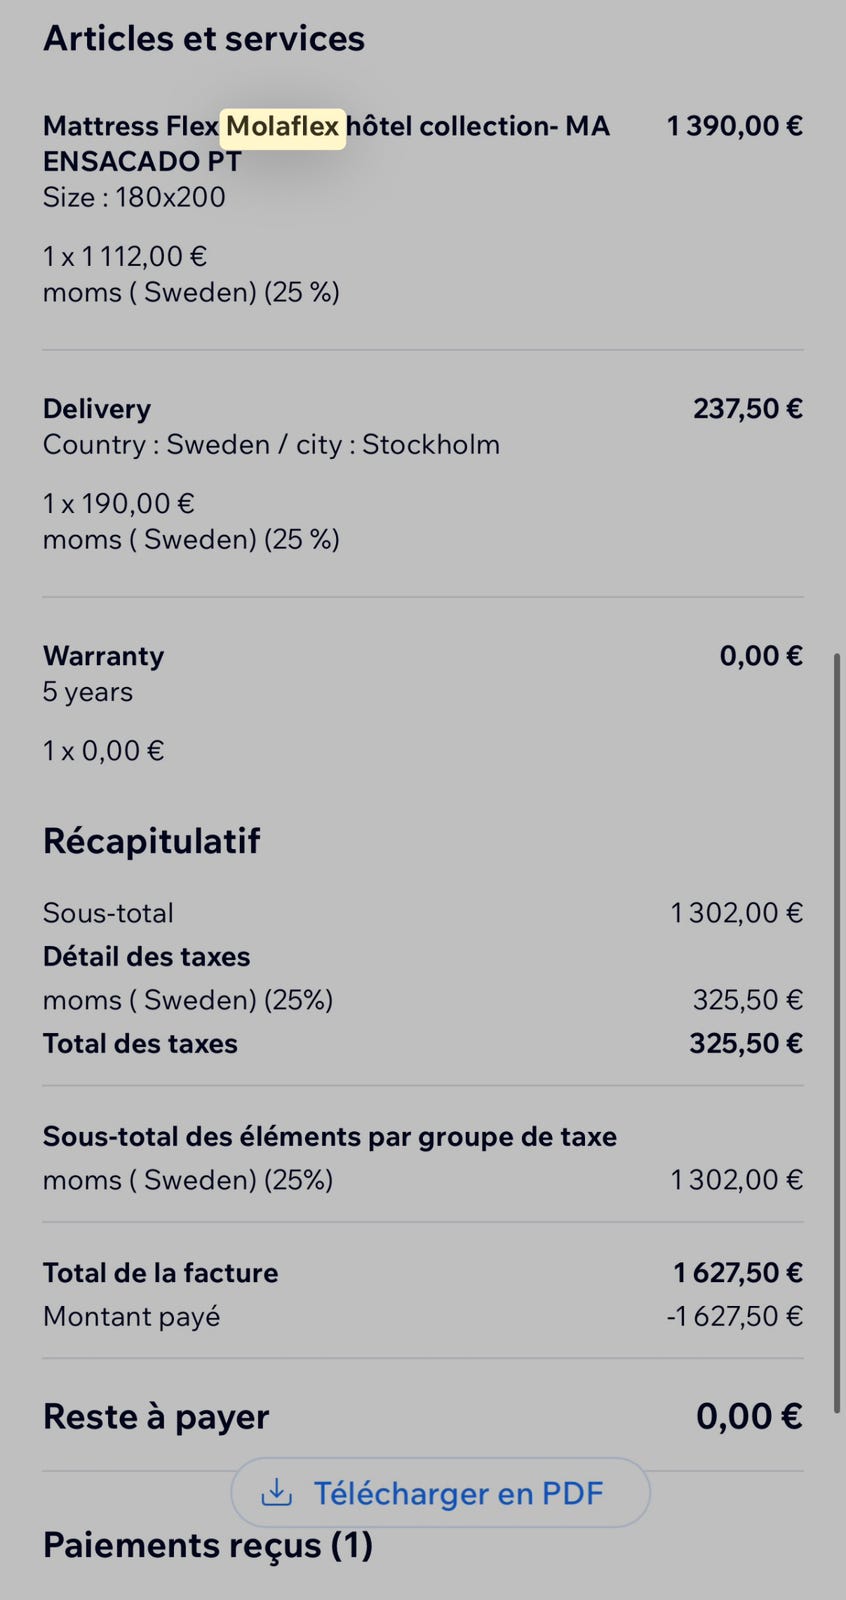846x1600 pixels.
Task: Click the Montant payé amount -1 627,50 €
Action: pyautogui.click(x=734, y=1316)
